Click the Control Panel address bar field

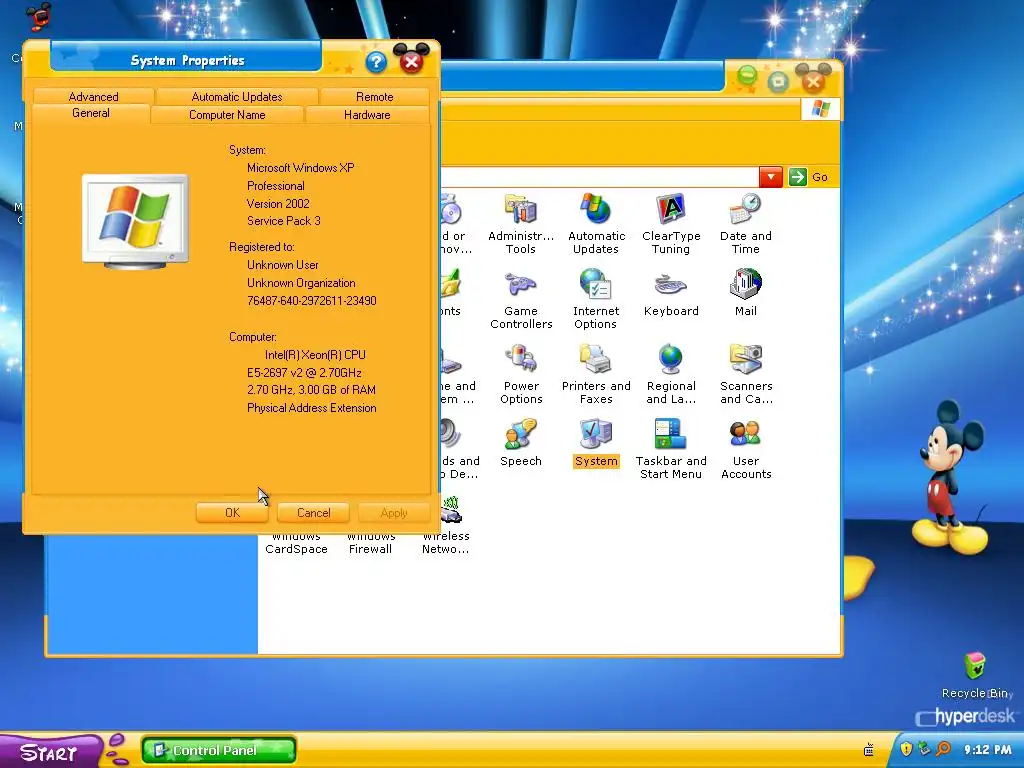tap(600, 177)
